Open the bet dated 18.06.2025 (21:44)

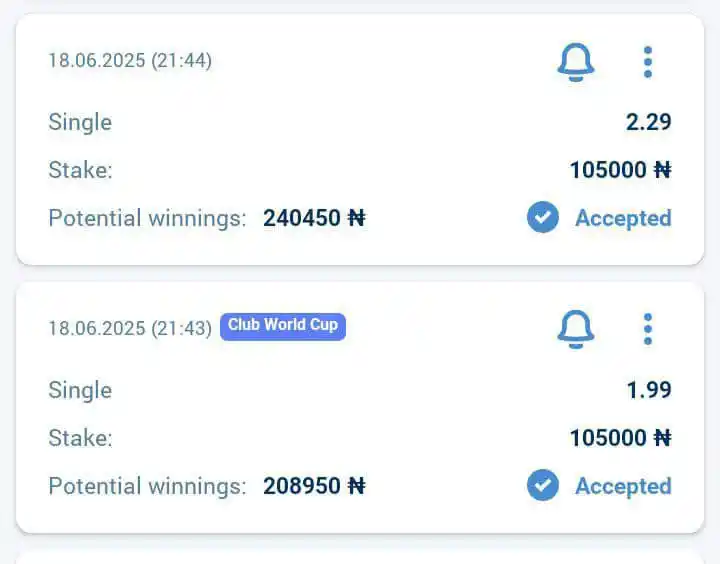click(130, 61)
